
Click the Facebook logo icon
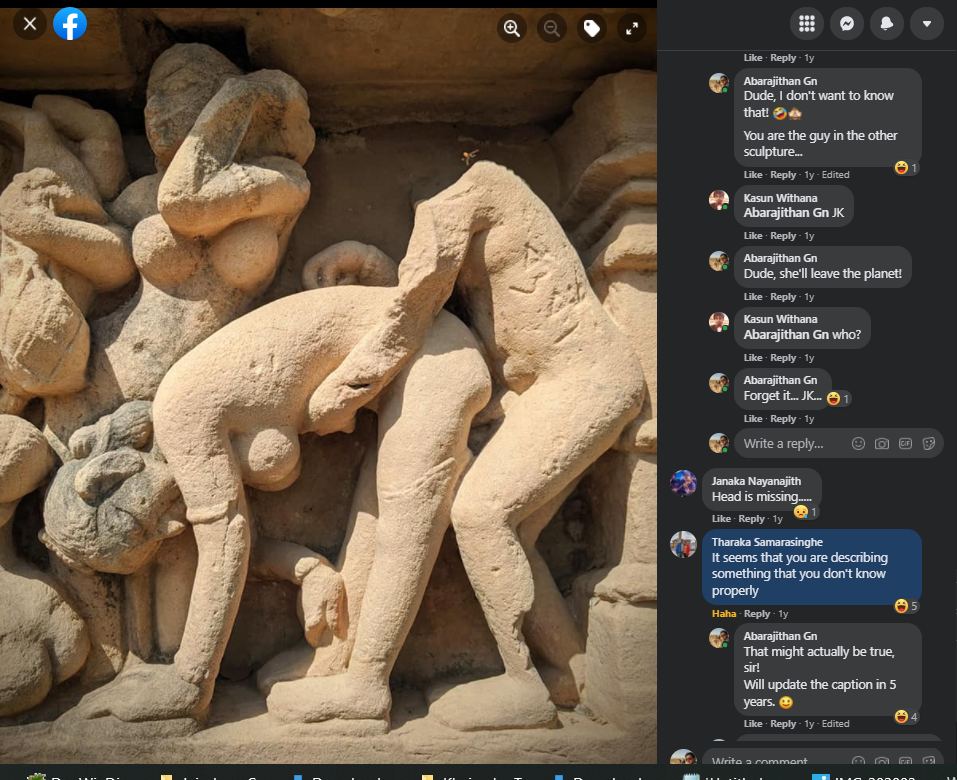coord(70,24)
